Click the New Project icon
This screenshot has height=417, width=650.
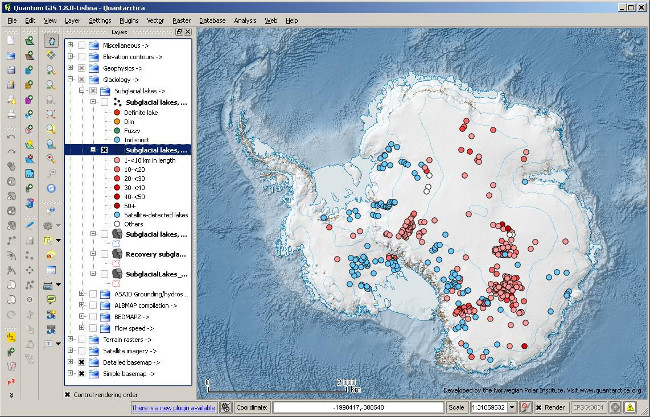(x=10, y=40)
